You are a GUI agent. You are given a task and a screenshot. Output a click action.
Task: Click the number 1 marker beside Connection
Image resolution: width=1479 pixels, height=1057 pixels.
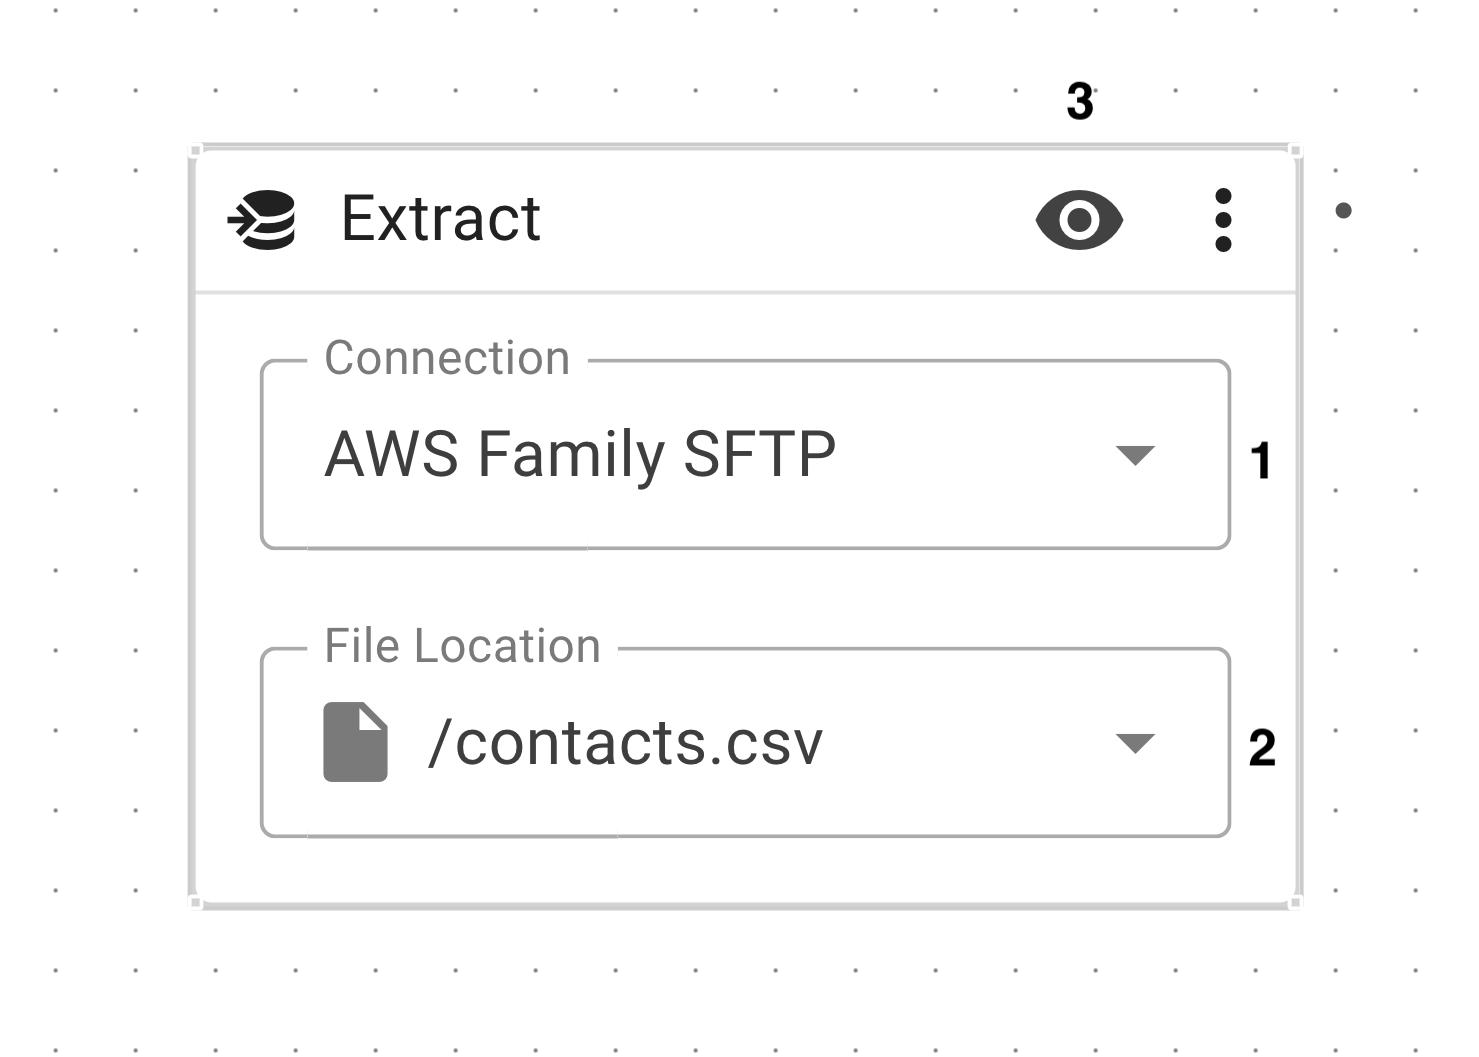[x=1261, y=461]
